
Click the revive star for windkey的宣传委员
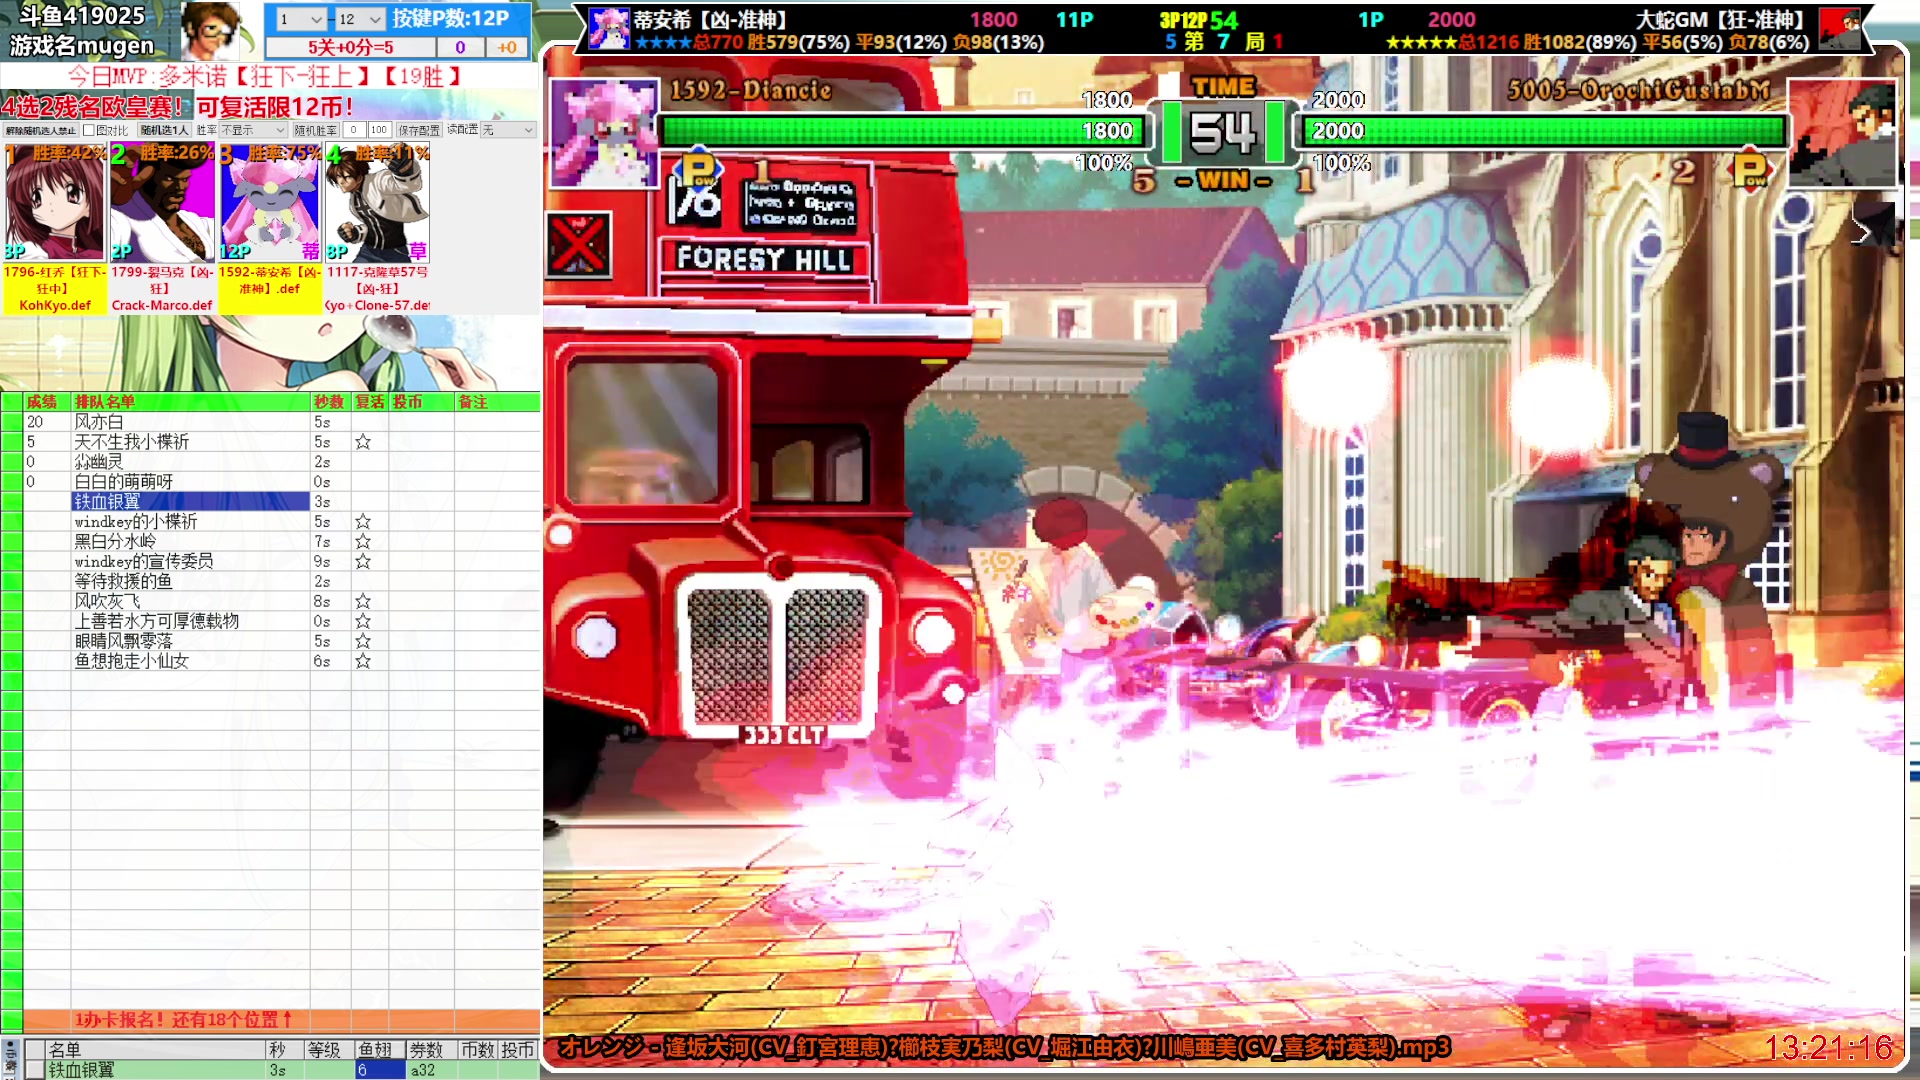363,561
